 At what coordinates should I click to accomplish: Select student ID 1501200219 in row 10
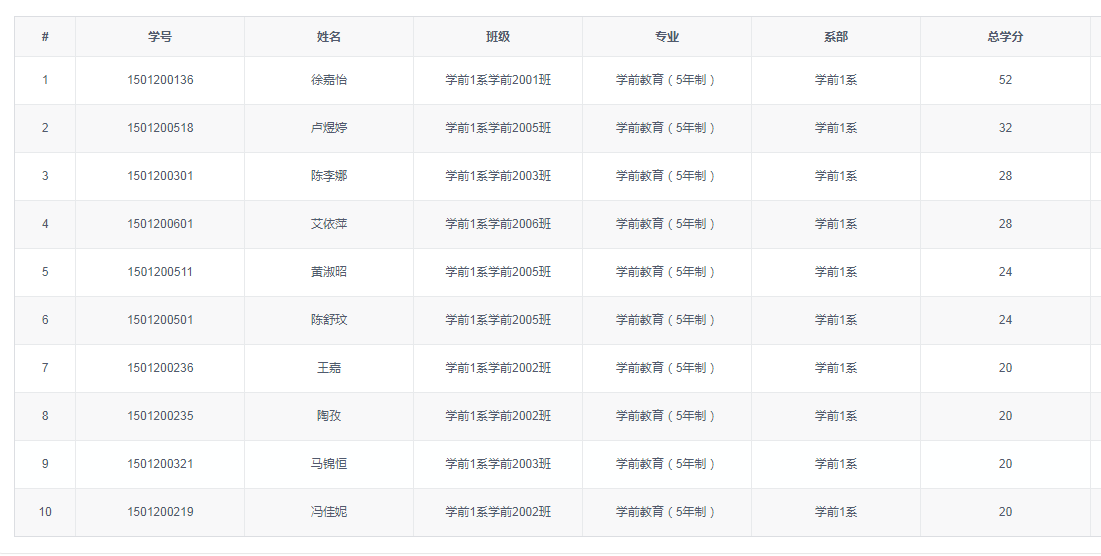tap(160, 512)
